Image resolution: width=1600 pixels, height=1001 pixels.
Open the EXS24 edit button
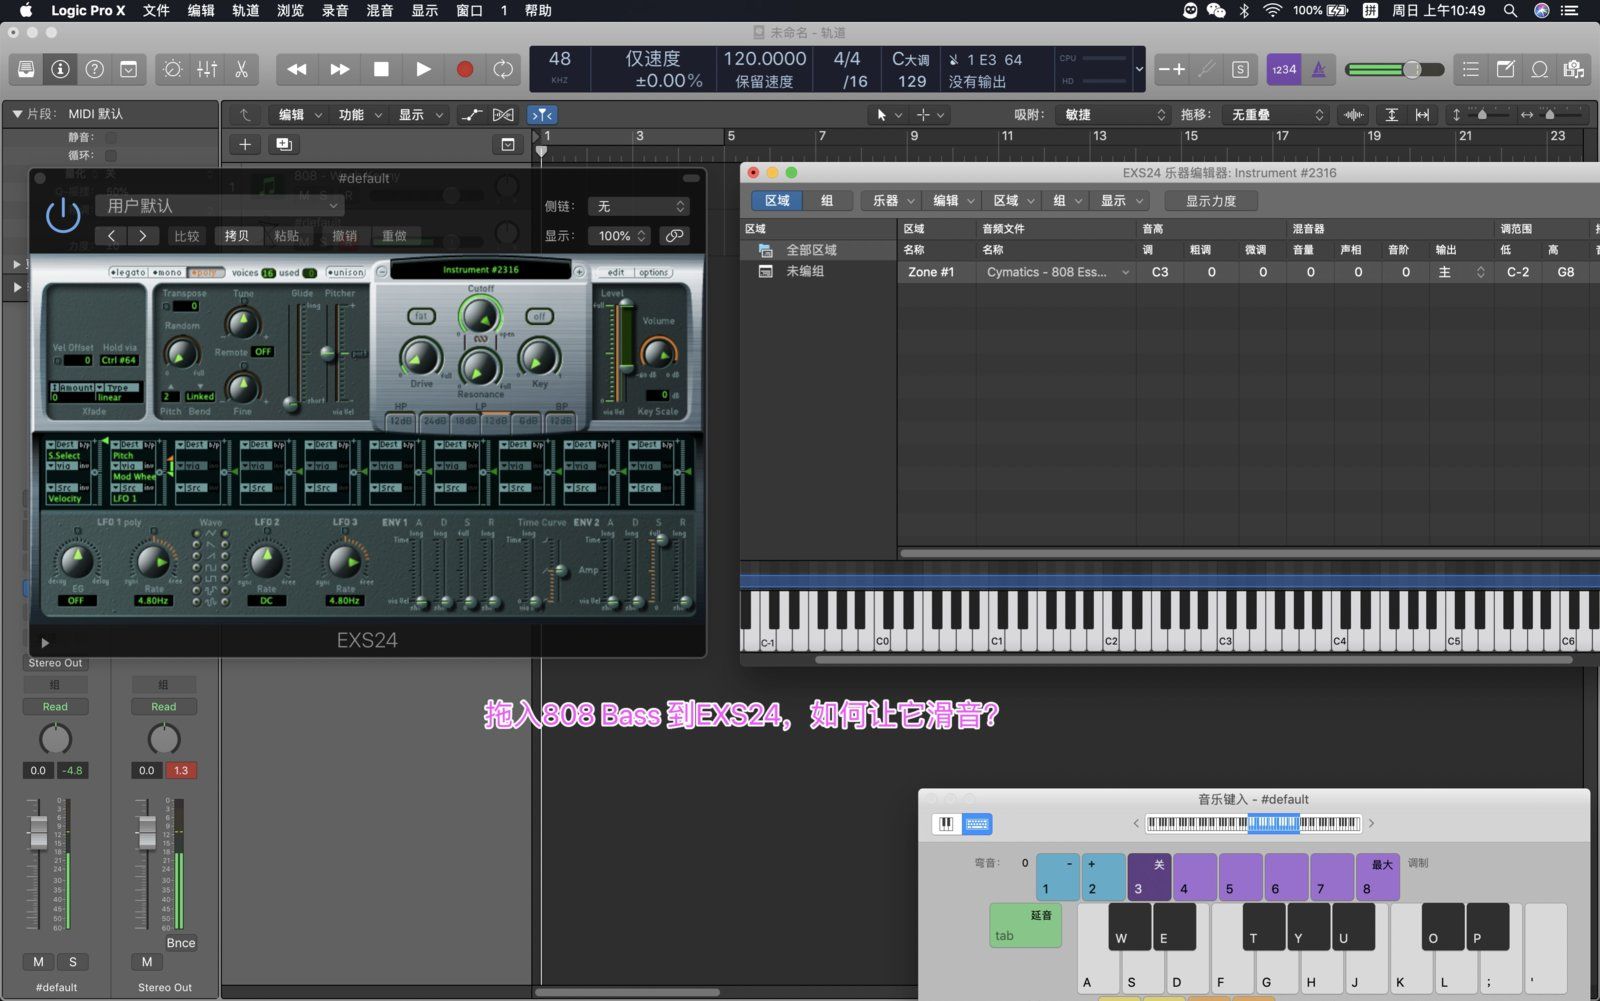pos(616,272)
